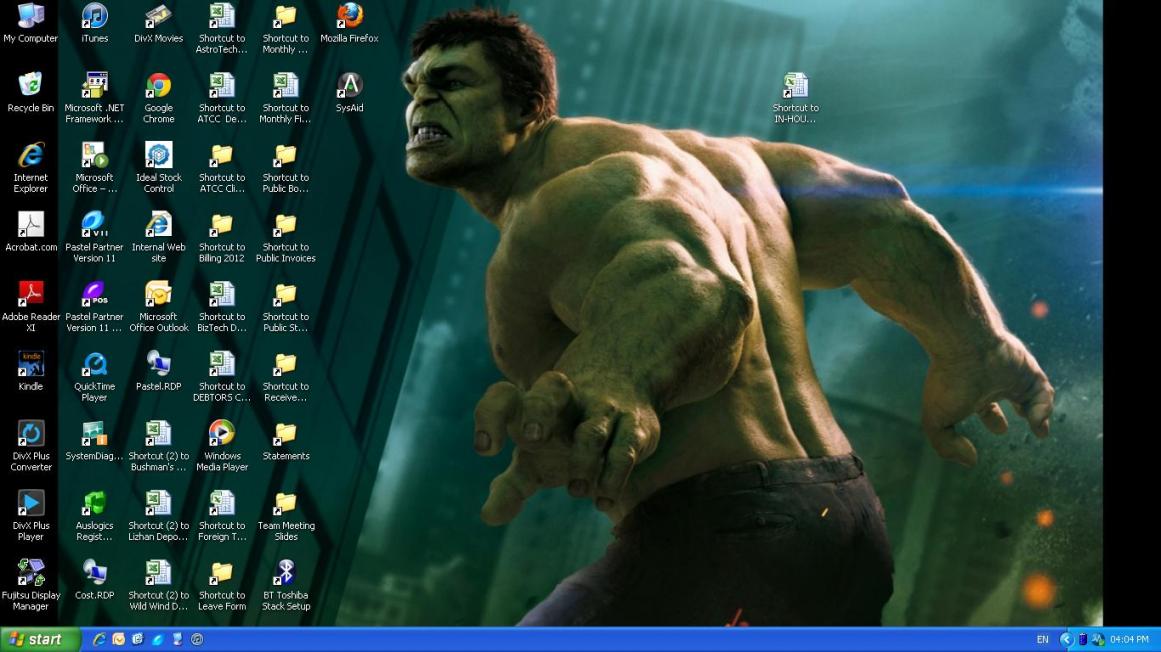Select the DivX Plus Converter icon

coord(30,433)
